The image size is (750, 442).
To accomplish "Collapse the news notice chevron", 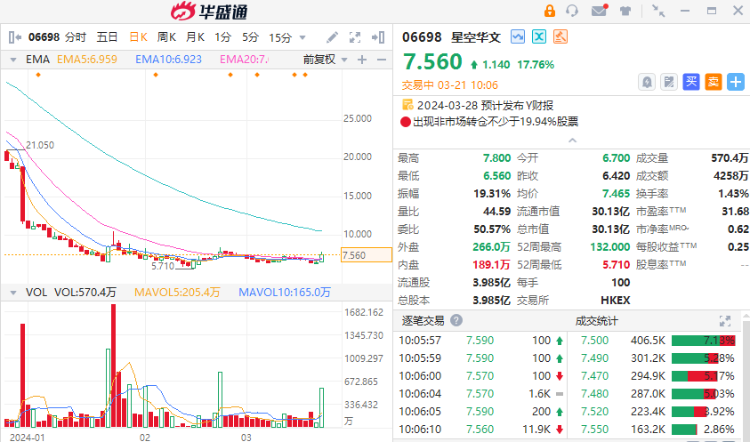I will pos(572,140).
